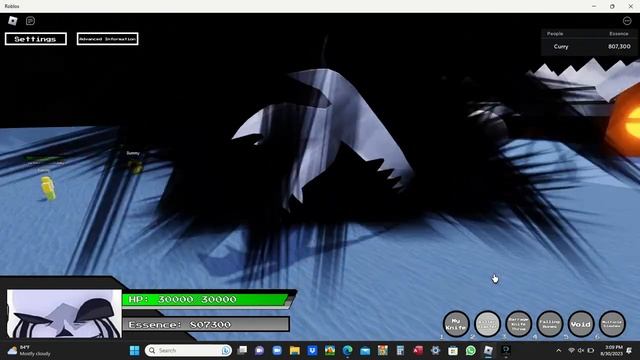Show hidden system tray icons
The height and width of the screenshot is (360, 640).
[559, 350]
